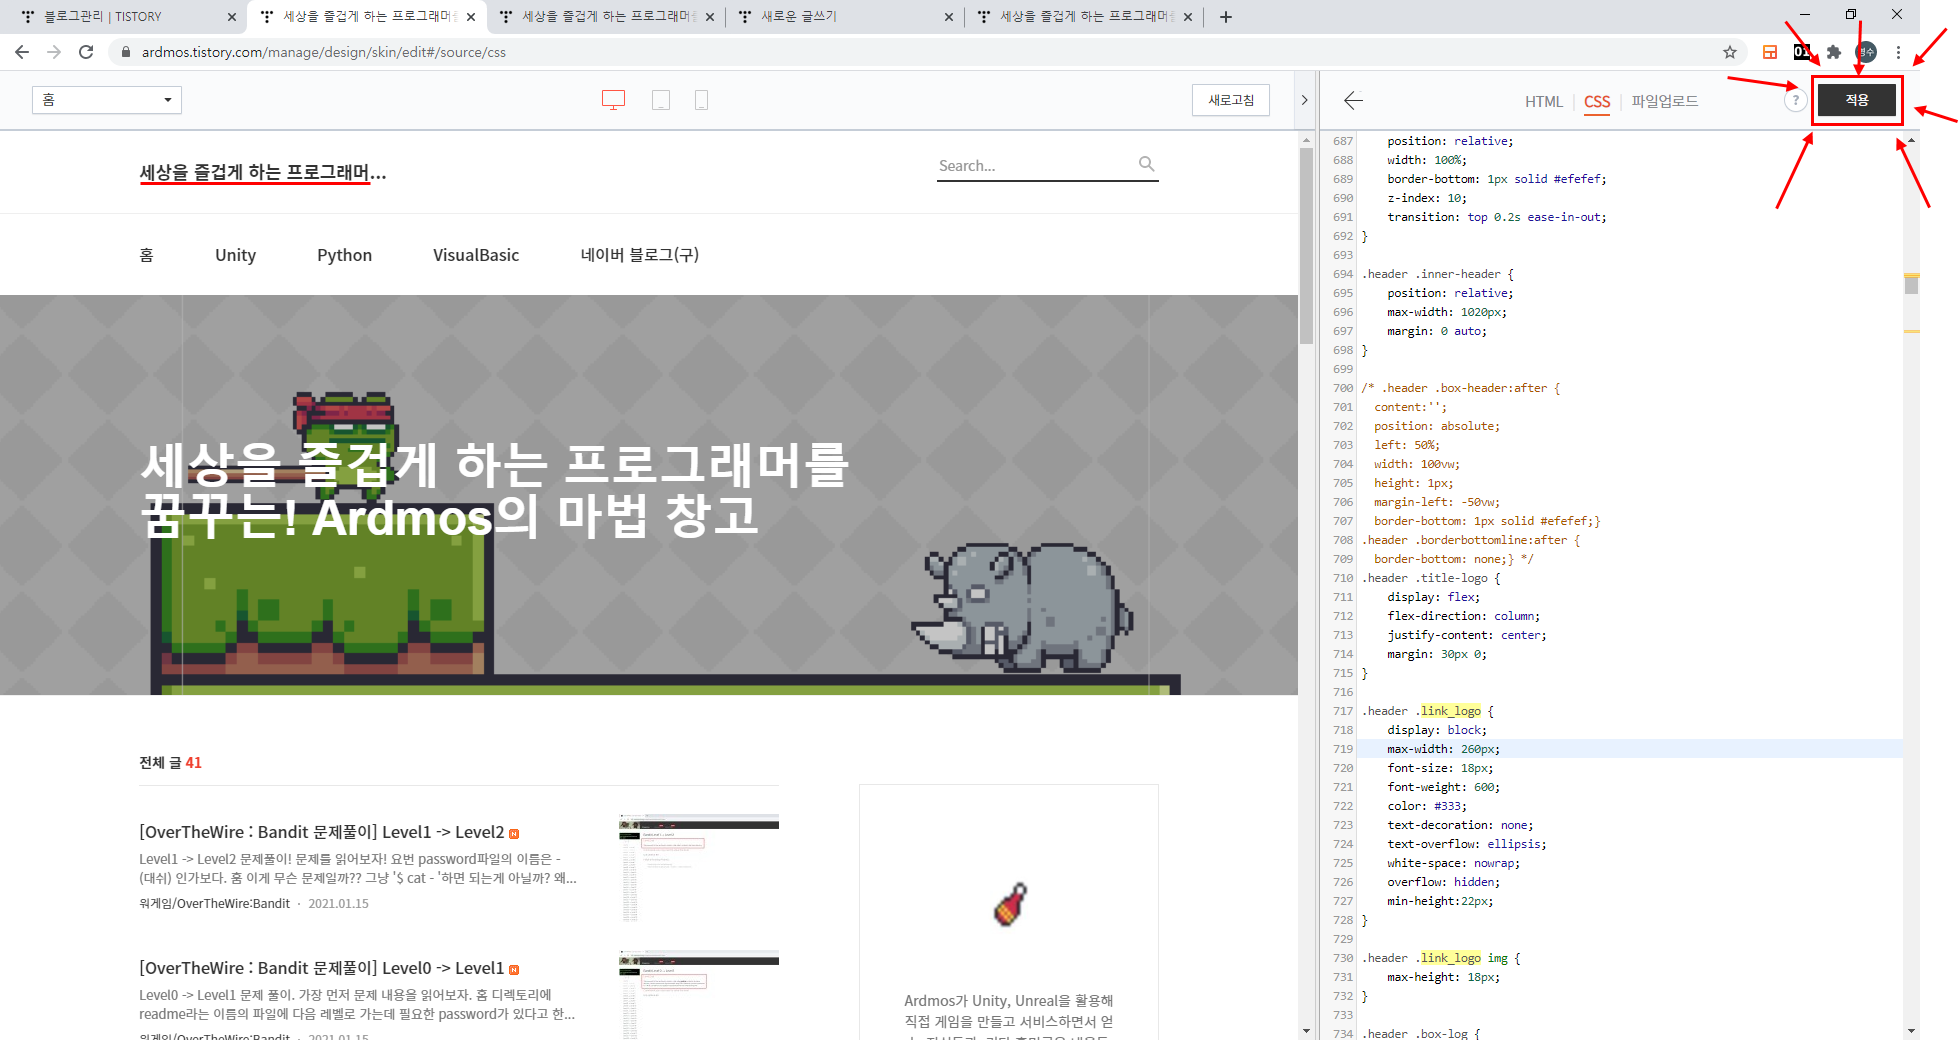Switch to the HTML tab
Screen dimensions: 1958x1040
(1543, 101)
